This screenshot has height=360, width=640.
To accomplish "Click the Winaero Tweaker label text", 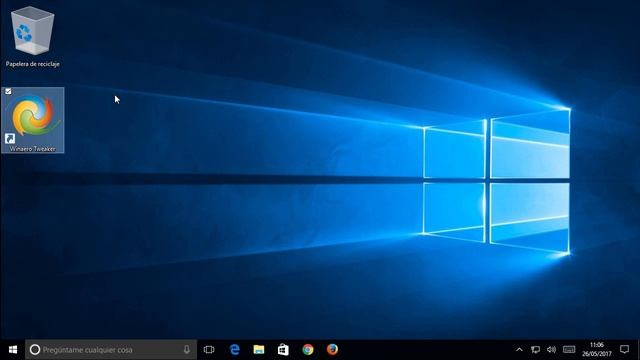I will (x=33, y=149).
